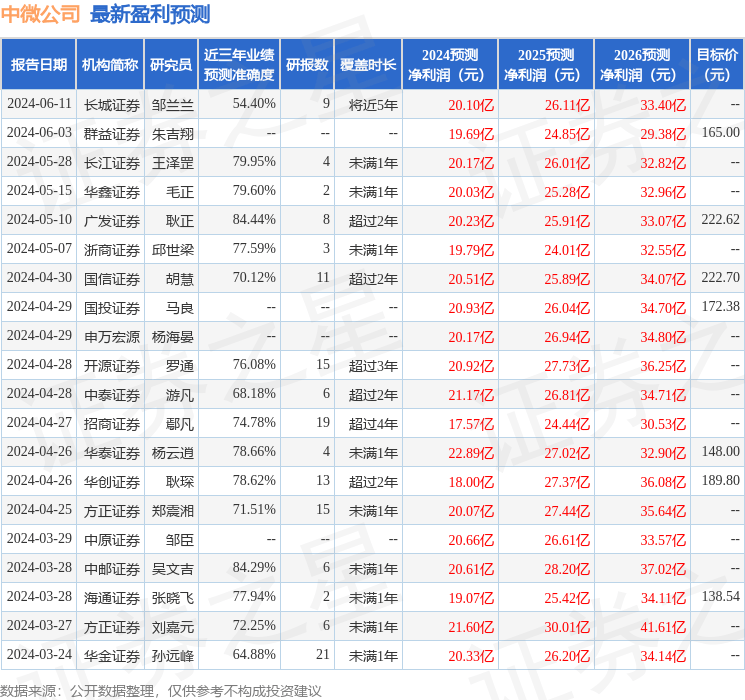Select the 中原证券 cell
The width and height of the screenshot is (745, 700).
click(x=112, y=540)
